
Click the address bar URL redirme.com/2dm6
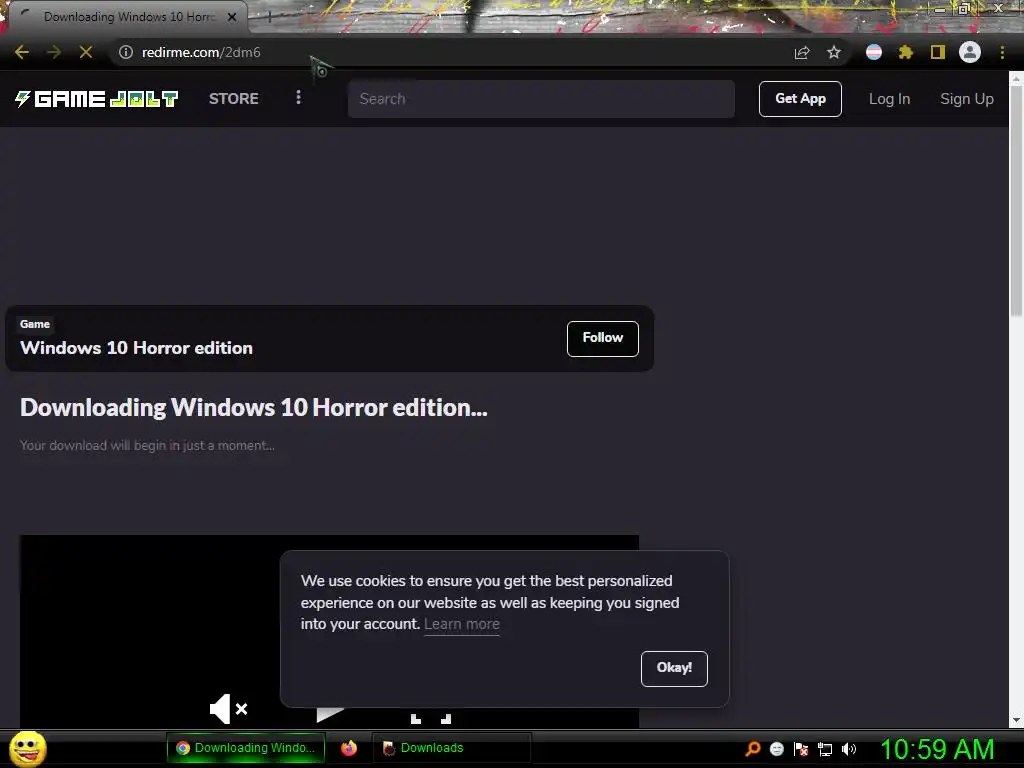click(201, 52)
